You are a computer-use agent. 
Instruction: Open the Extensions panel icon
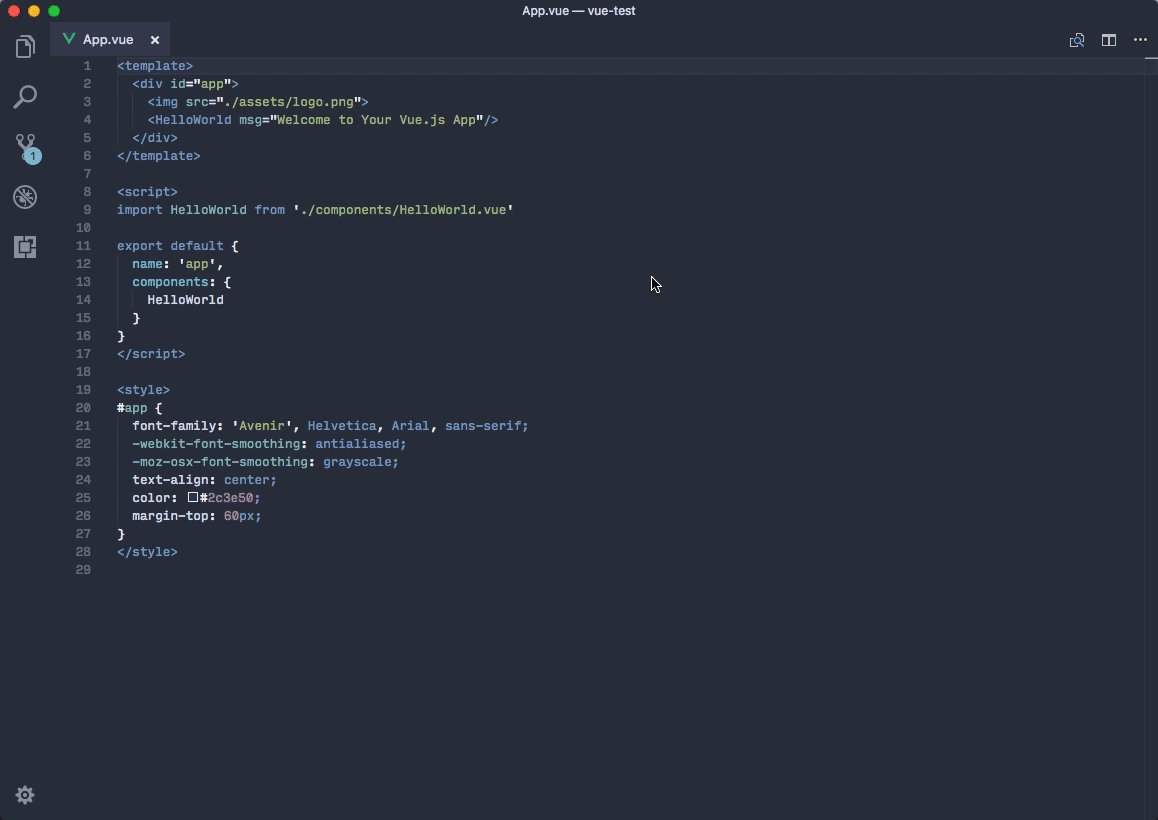tap(25, 247)
